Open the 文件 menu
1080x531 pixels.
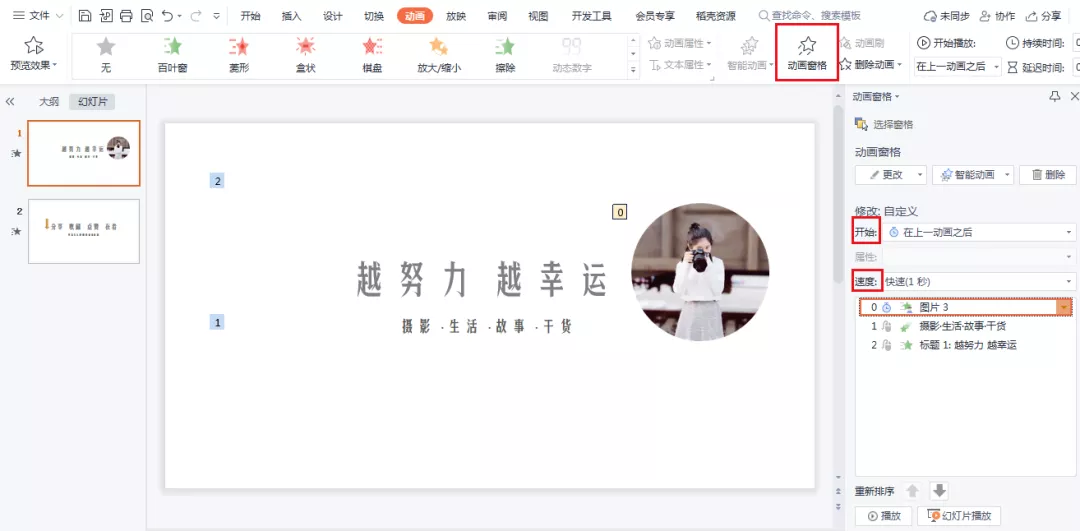coord(38,16)
